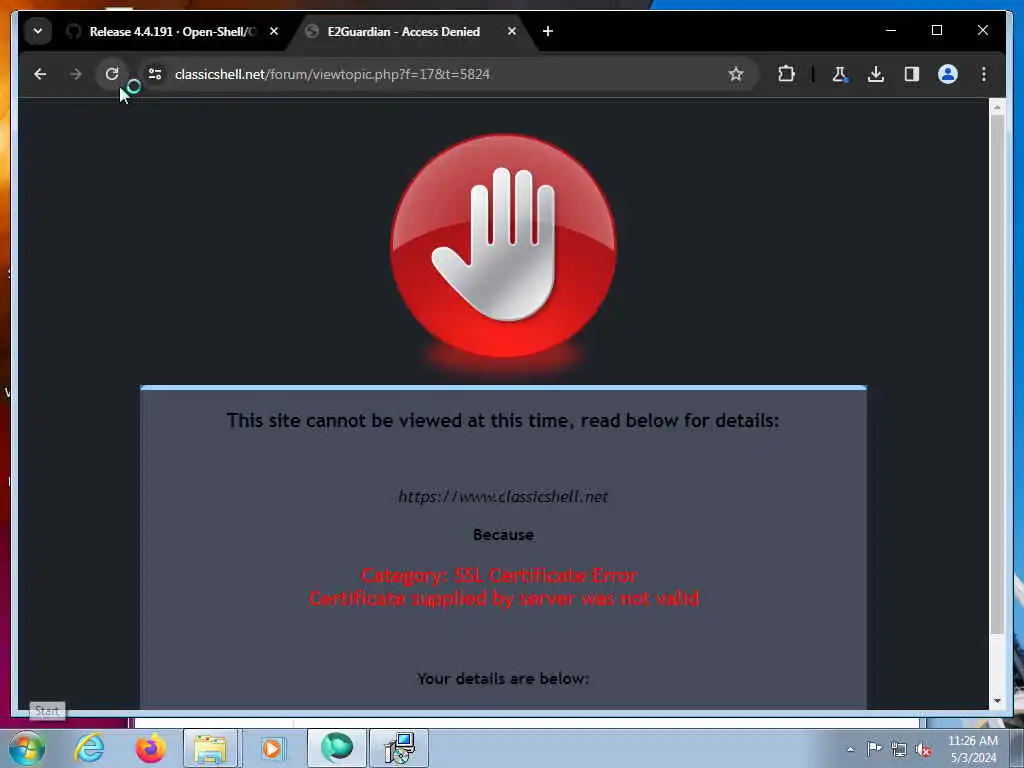Viewport: 1024px width, 768px height.
Task: Click 'This site cannot be viewed' heading
Action: pyautogui.click(x=504, y=421)
